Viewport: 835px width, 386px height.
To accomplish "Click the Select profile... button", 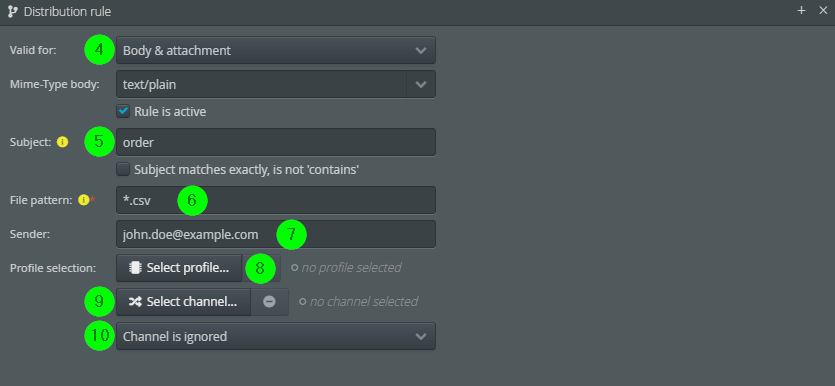I will click(x=179, y=268).
